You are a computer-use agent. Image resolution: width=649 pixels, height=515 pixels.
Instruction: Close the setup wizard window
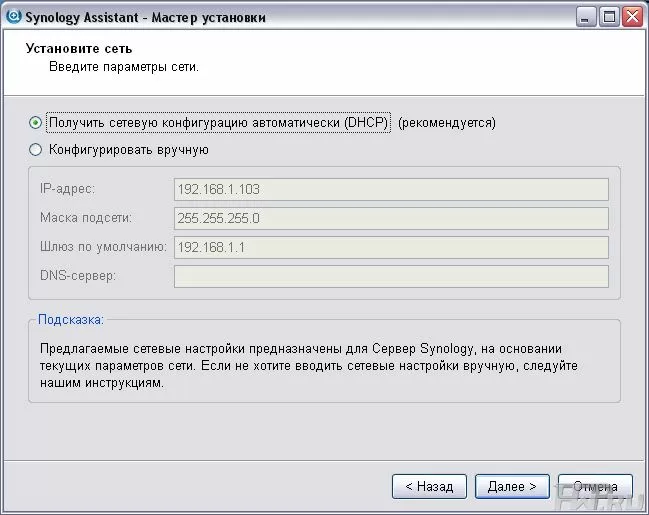[x=632, y=17]
